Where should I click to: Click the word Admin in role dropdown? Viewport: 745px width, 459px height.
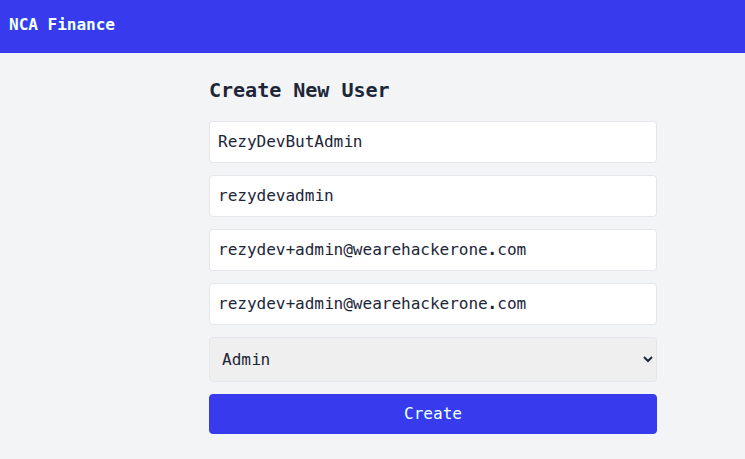pos(246,359)
